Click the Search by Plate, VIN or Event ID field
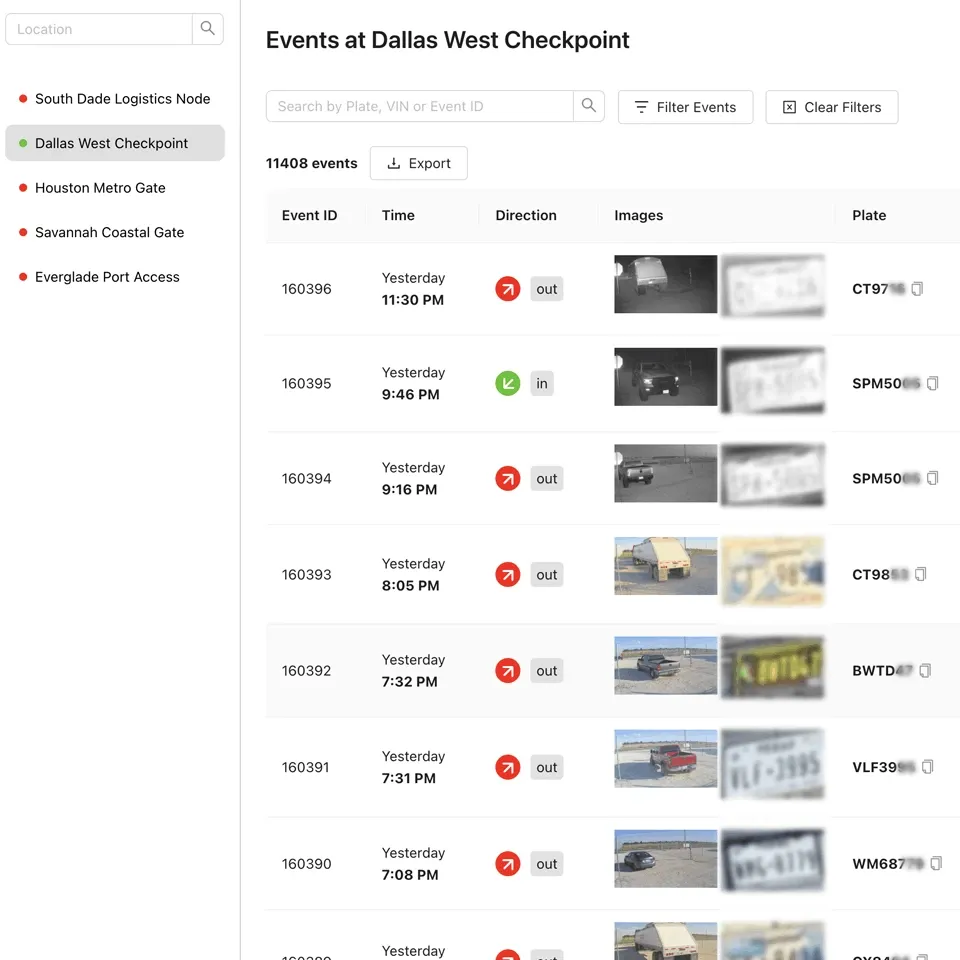Screen dimensions: 960x960 click(420, 106)
